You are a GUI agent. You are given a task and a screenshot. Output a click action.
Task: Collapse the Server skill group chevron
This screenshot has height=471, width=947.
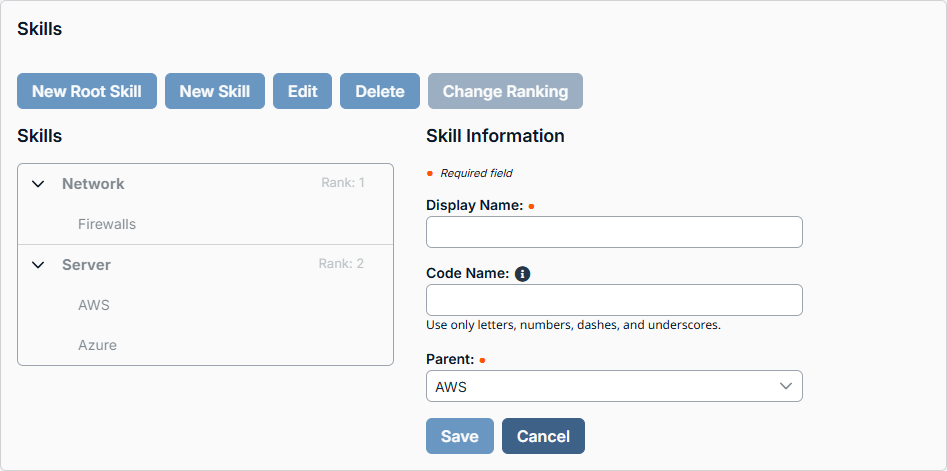tap(39, 265)
